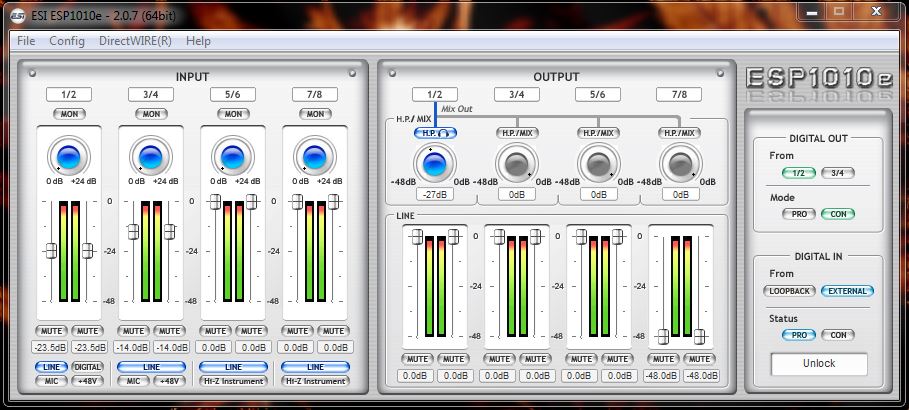Click the output 7/8 gray volume knob
The width and height of the screenshot is (909, 410).
click(681, 164)
